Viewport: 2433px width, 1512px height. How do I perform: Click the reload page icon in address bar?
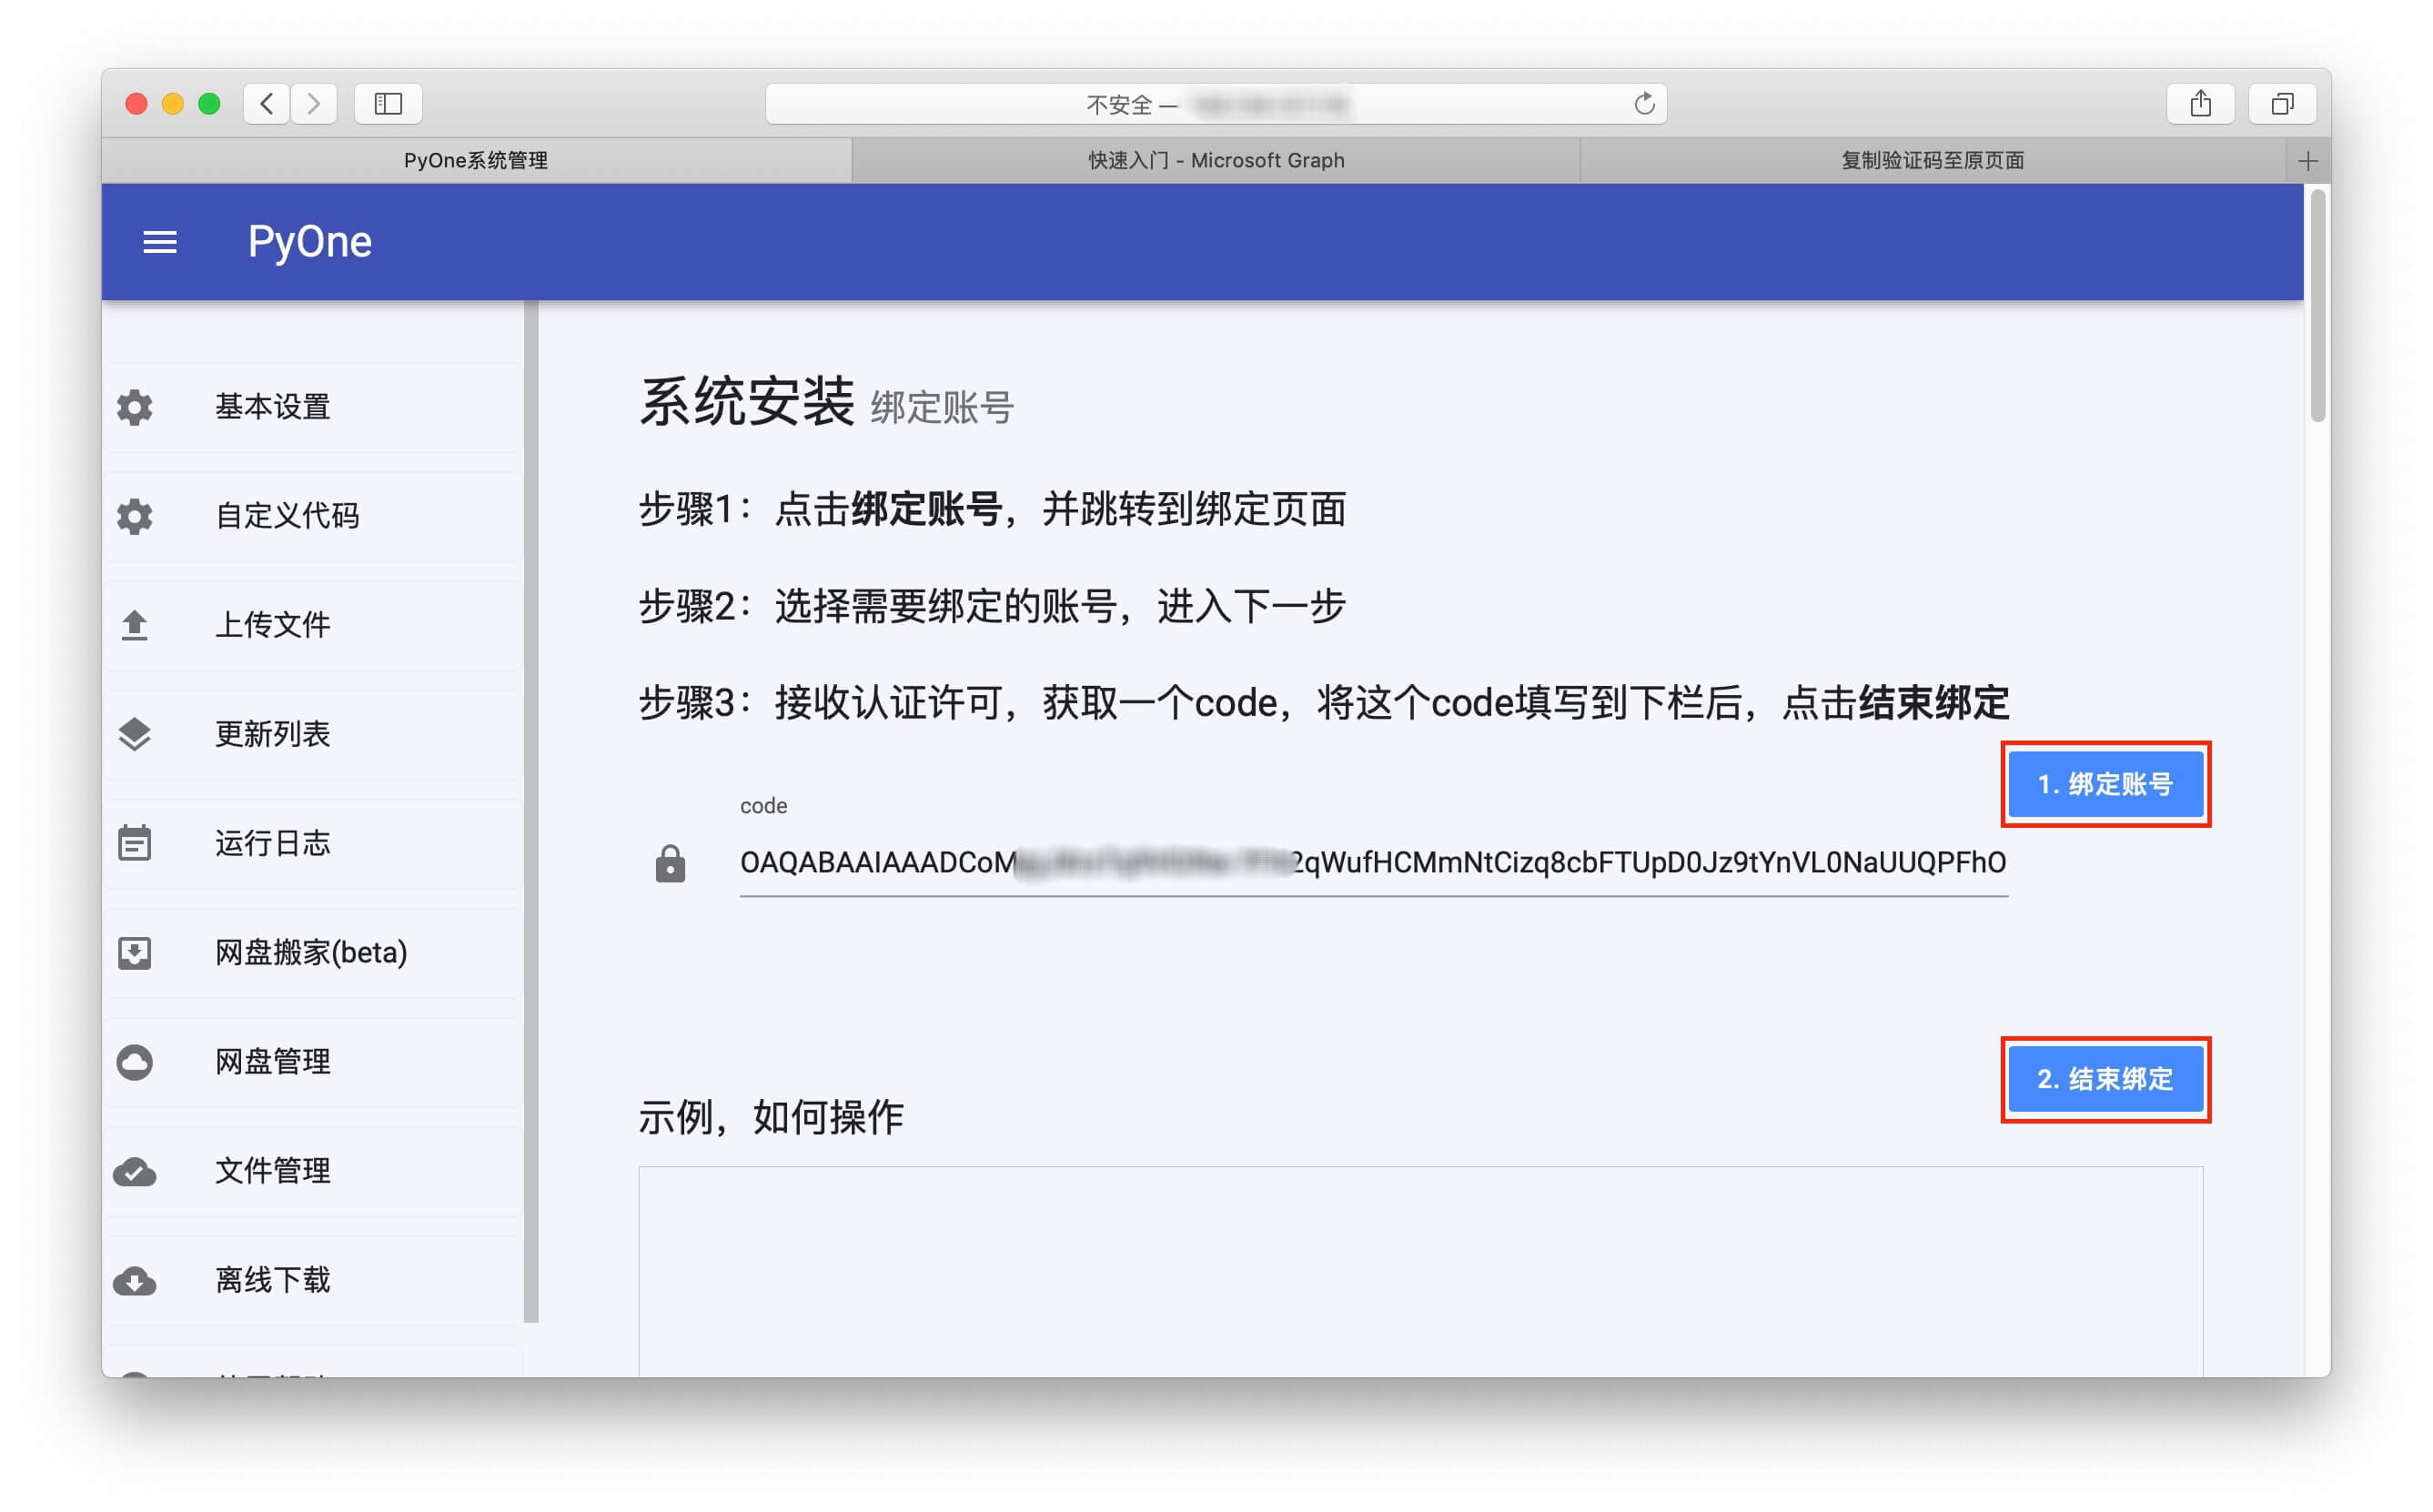pyautogui.click(x=1644, y=104)
